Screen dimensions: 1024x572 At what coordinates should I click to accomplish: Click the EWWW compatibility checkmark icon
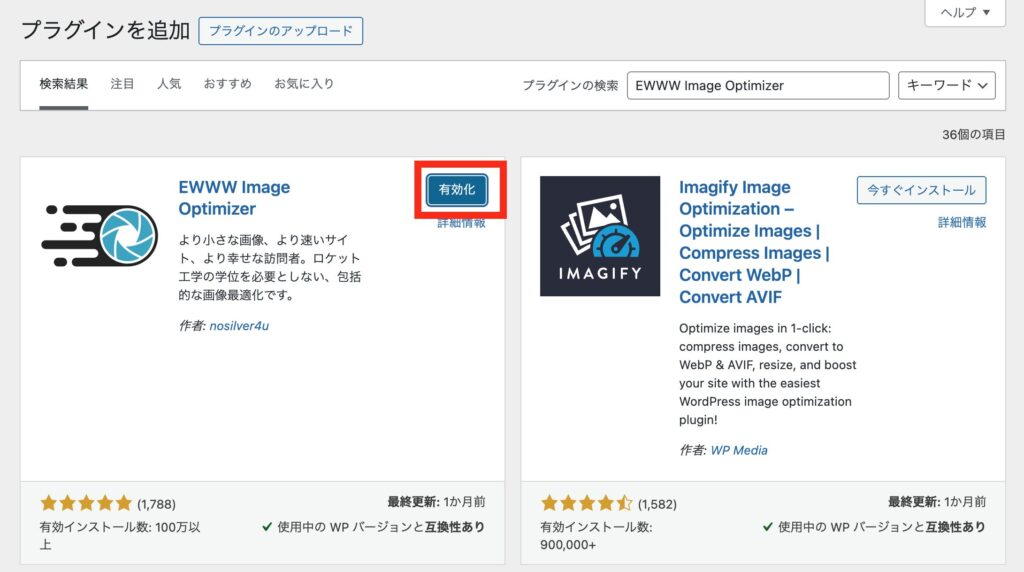tap(266, 527)
